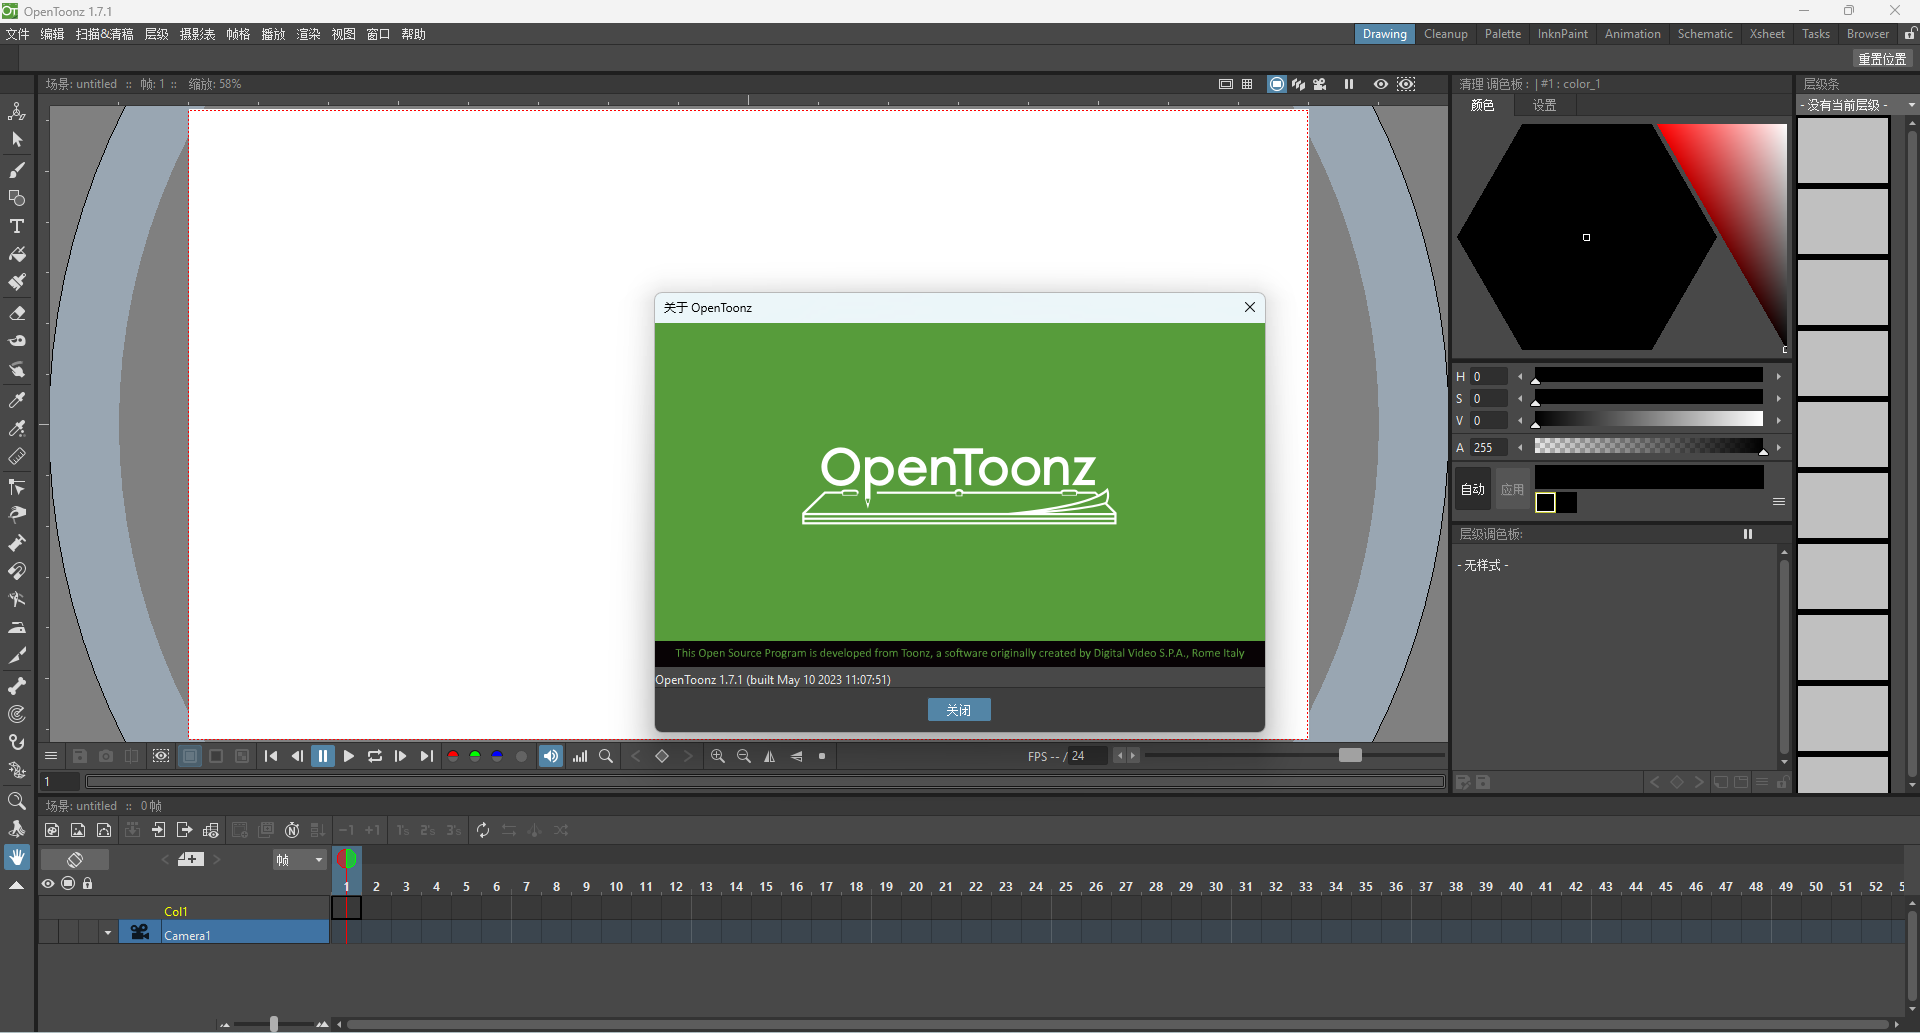1920x1033 pixels.
Task: Click the Alpha value field 255
Action: click(x=1488, y=447)
